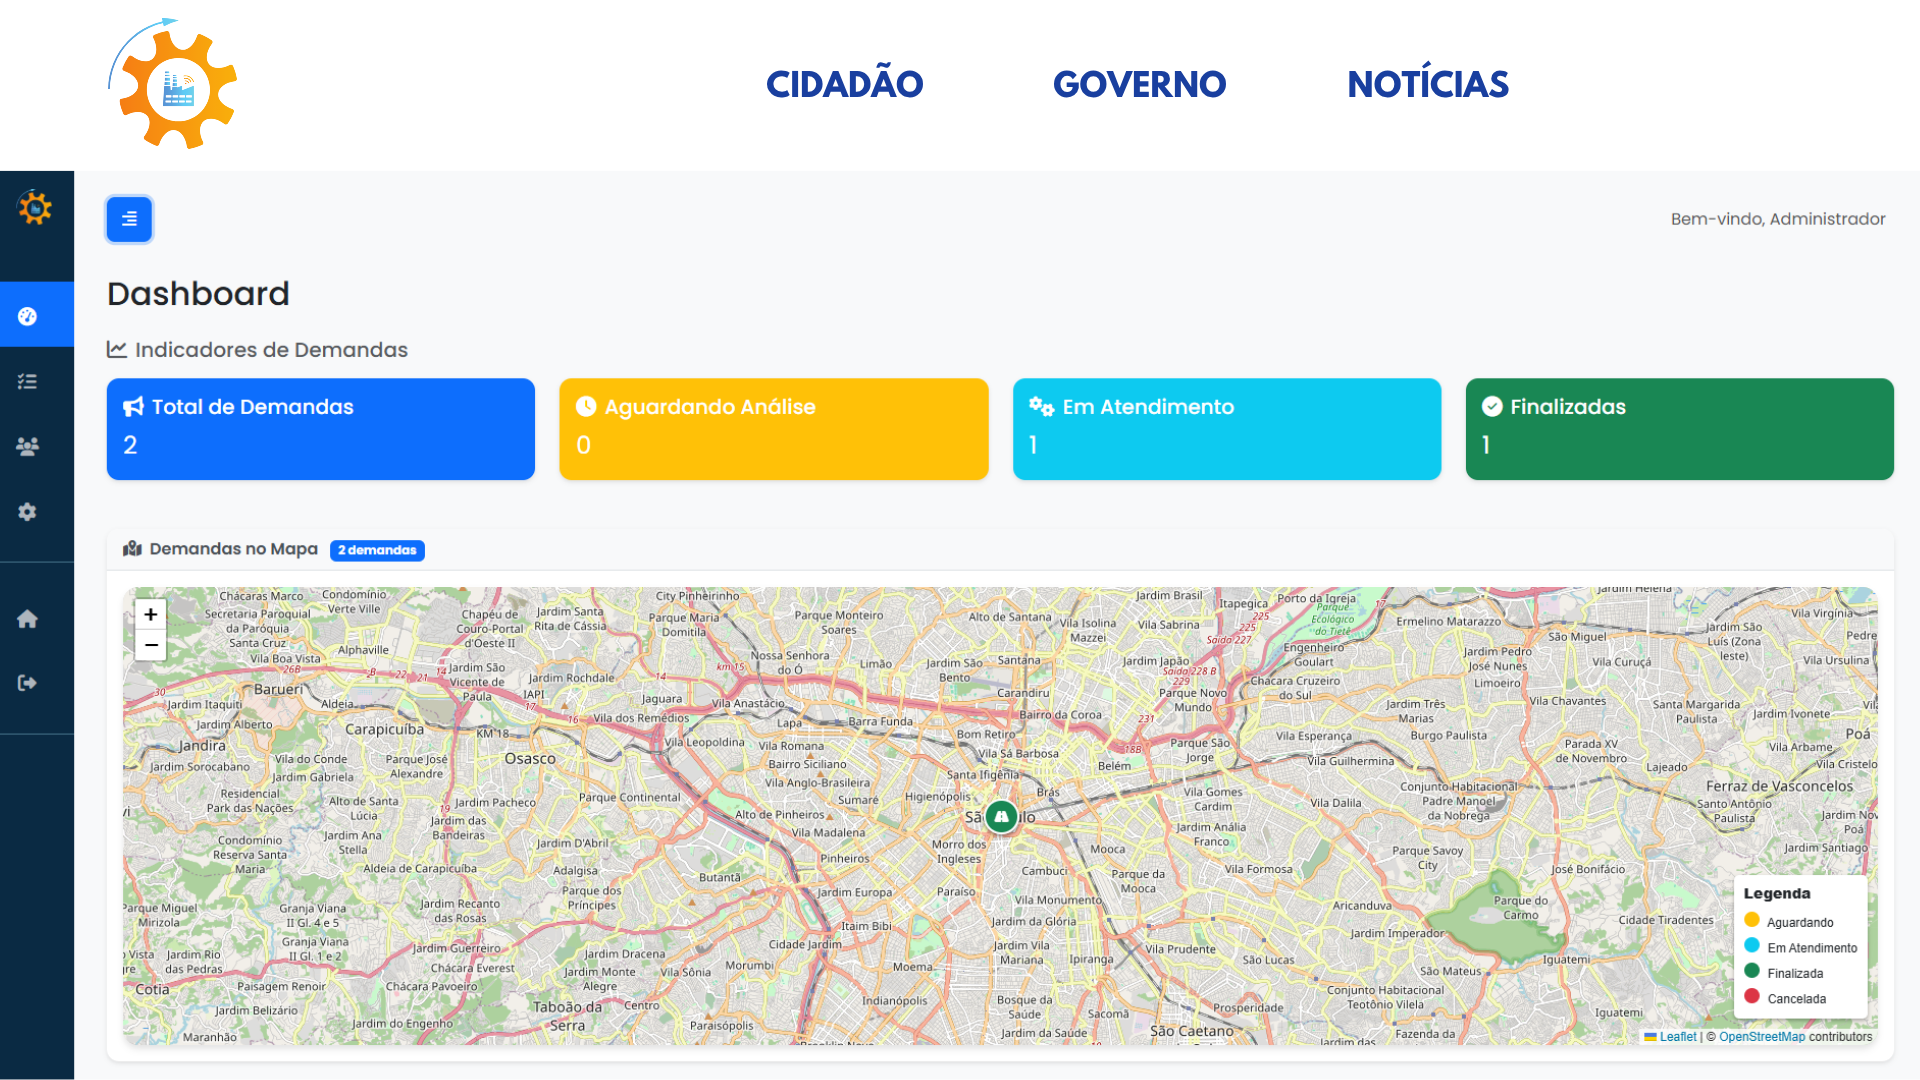
Task: Click the checkmark icon on Finalizadas card
Action: click(1492, 406)
